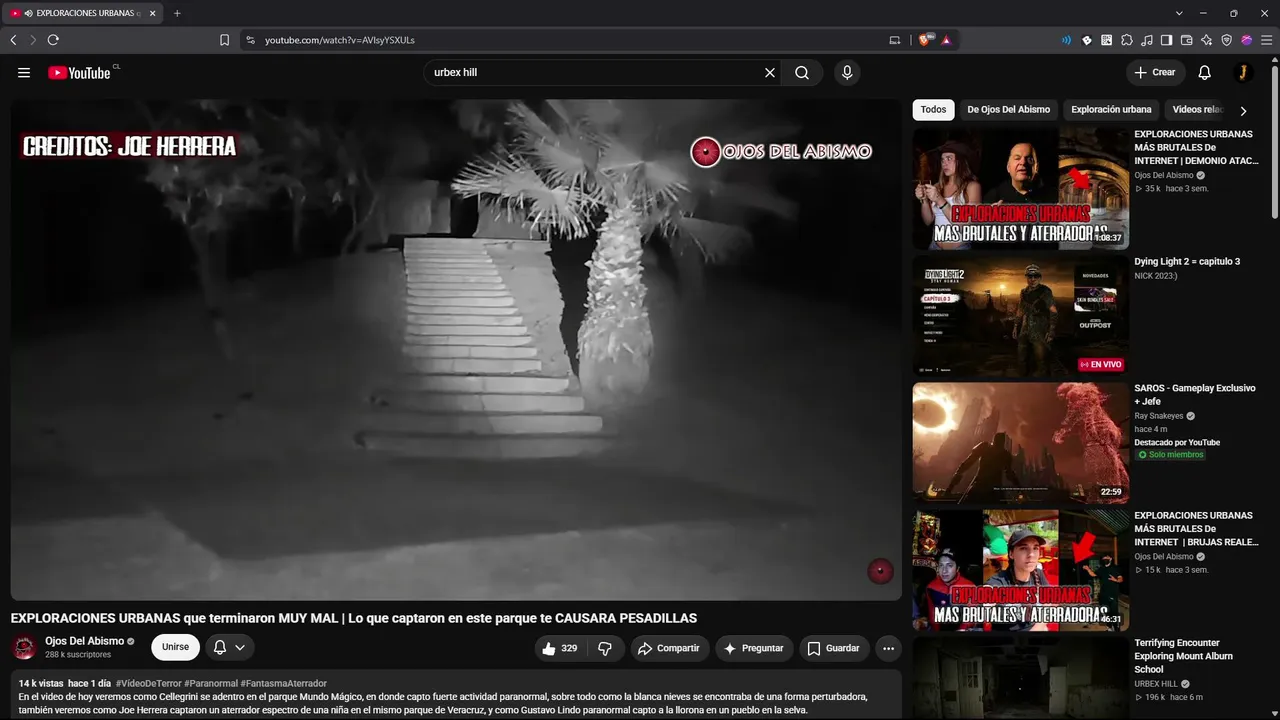Open the Brave Wallet icon

(x=1187, y=40)
